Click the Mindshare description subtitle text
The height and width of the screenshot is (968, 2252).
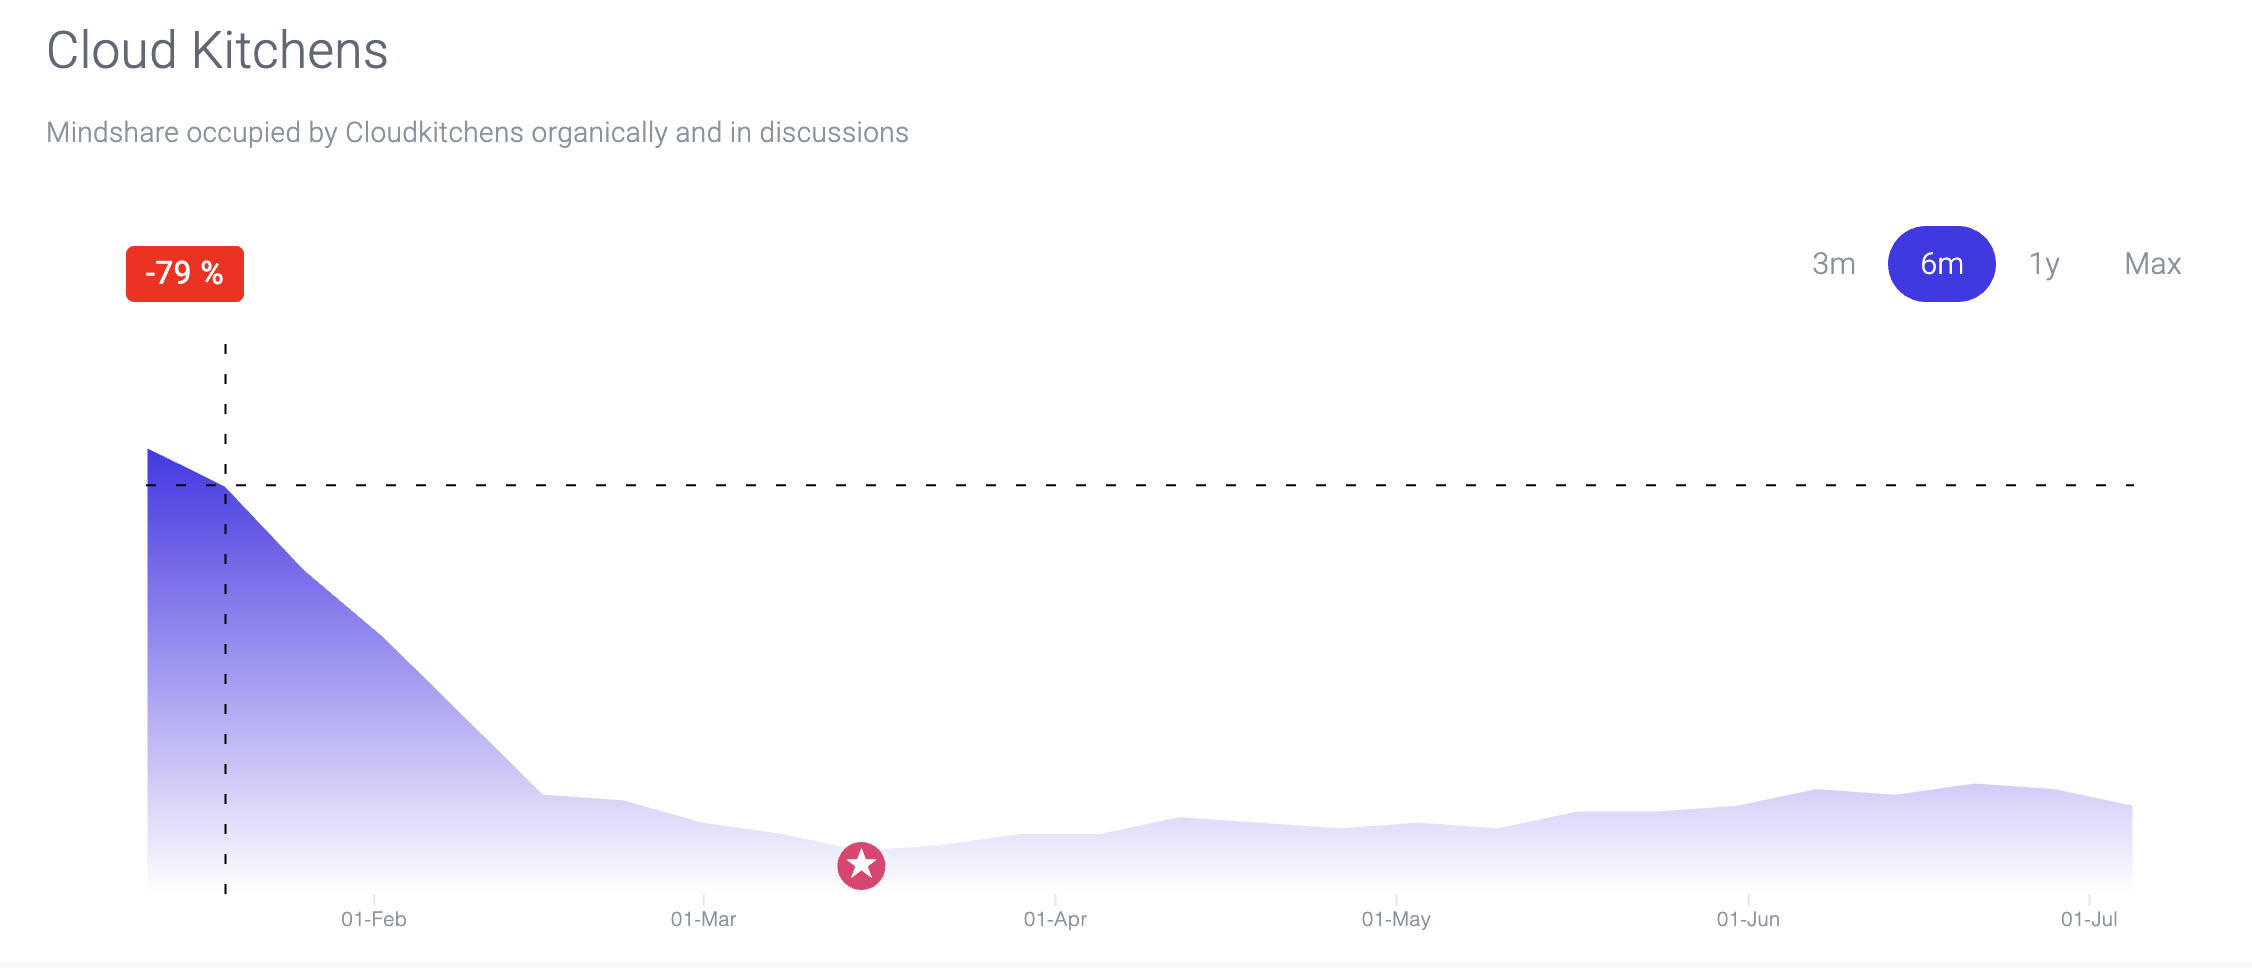477,133
